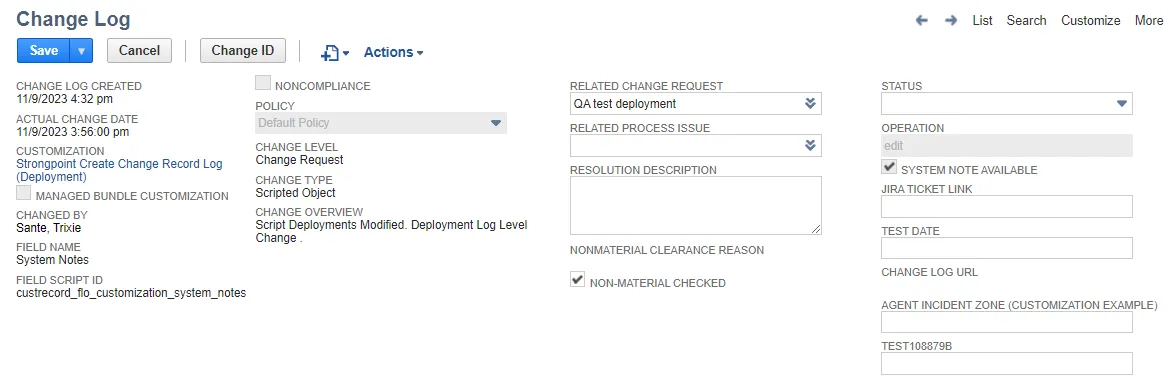Click the Change ID button
The height and width of the screenshot is (382, 1171).
click(x=243, y=51)
